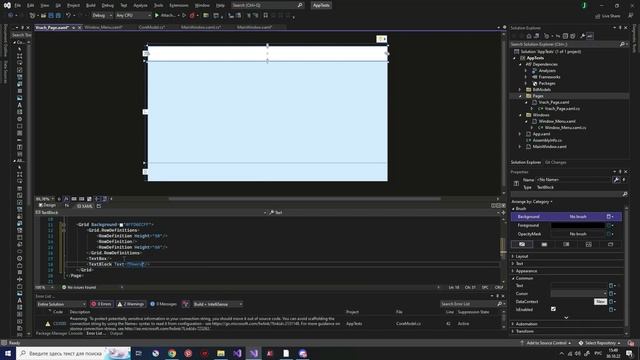Click the Solution Explorer Home icon
Image resolution: width=640 pixels, height=360 pixels.
pos(529,36)
